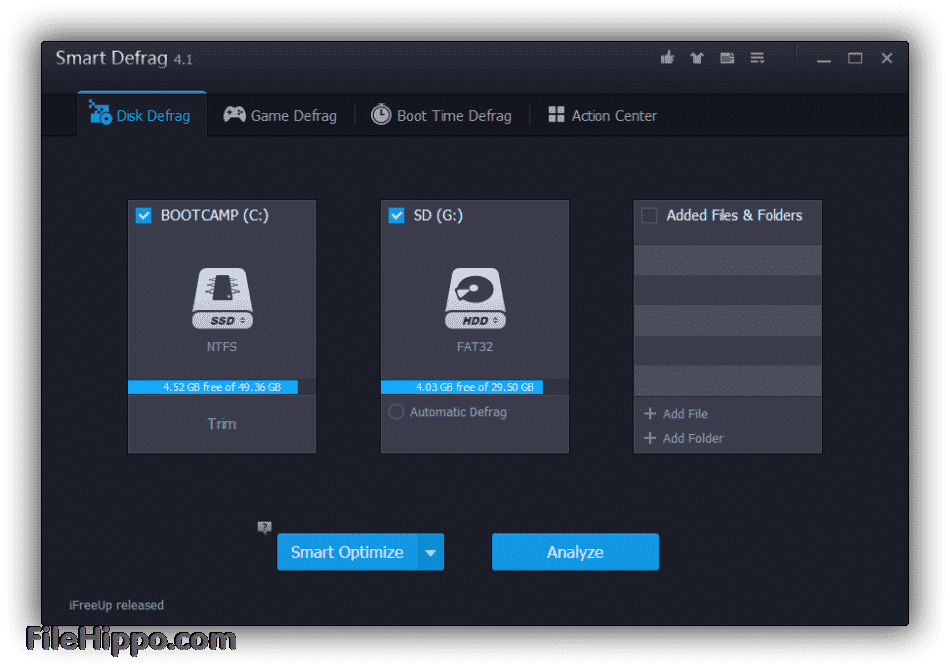Check the Added Files & Folders checkbox

(649, 215)
